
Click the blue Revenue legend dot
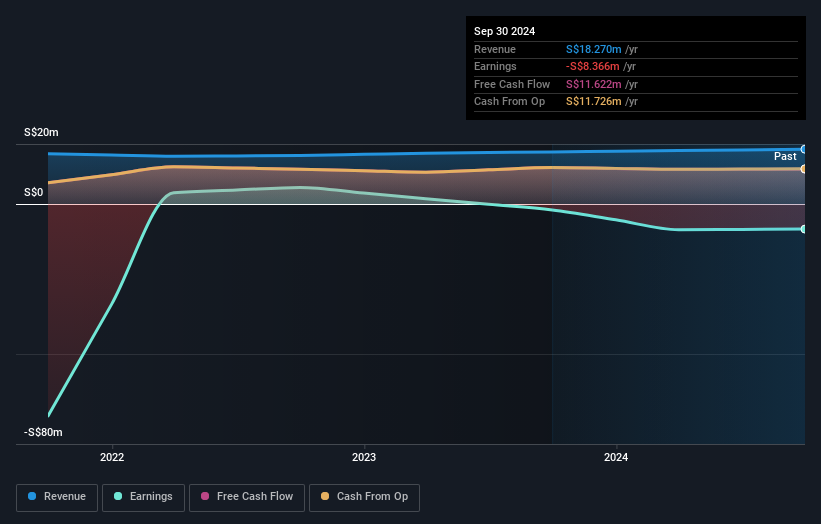[32, 496]
